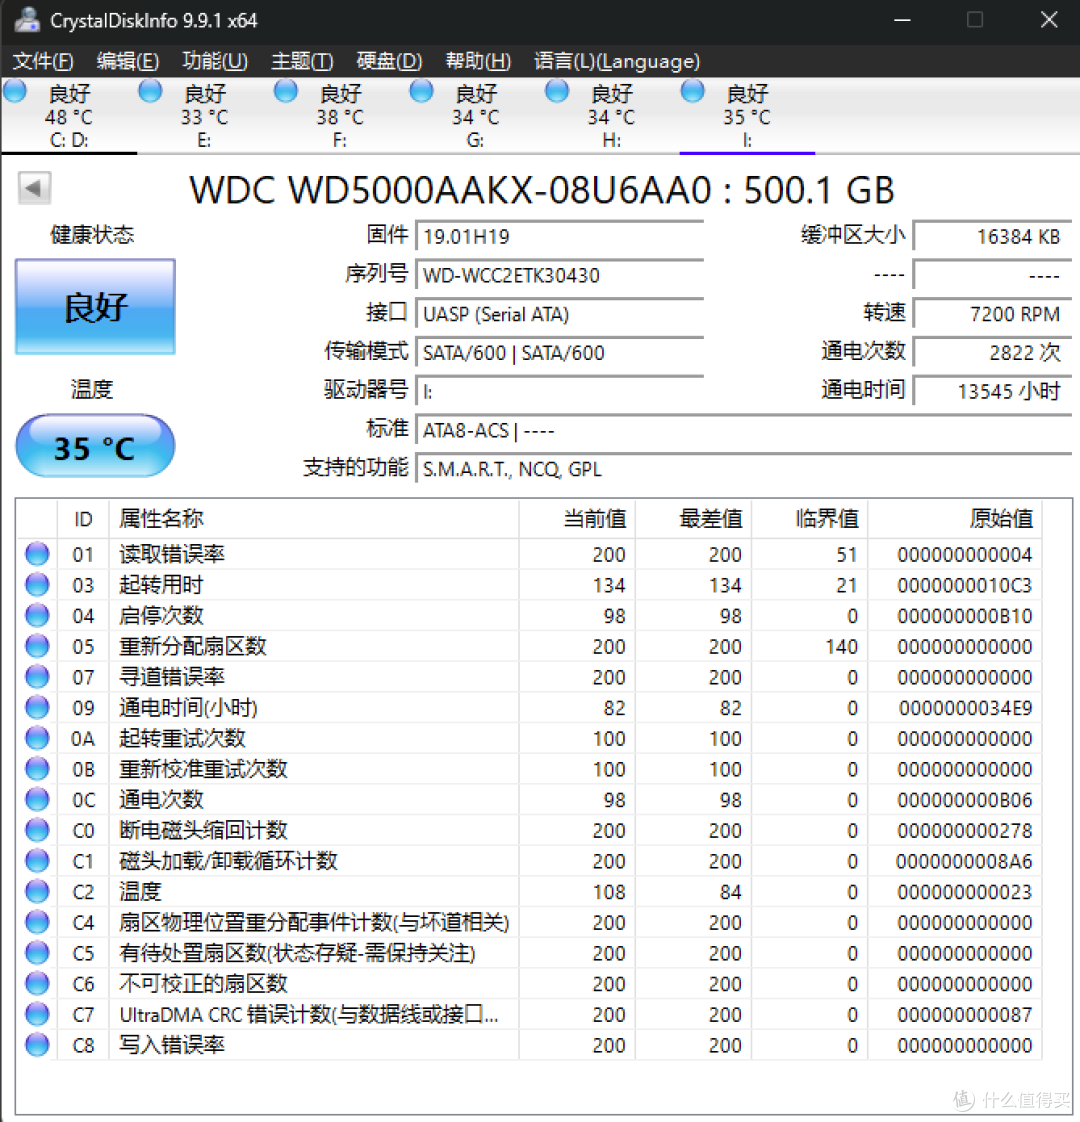Screen dimensions: 1080x1122
Task: Click the disk title WDC WD5000AAKX-08U6AA0
Action: coord(451,190)
